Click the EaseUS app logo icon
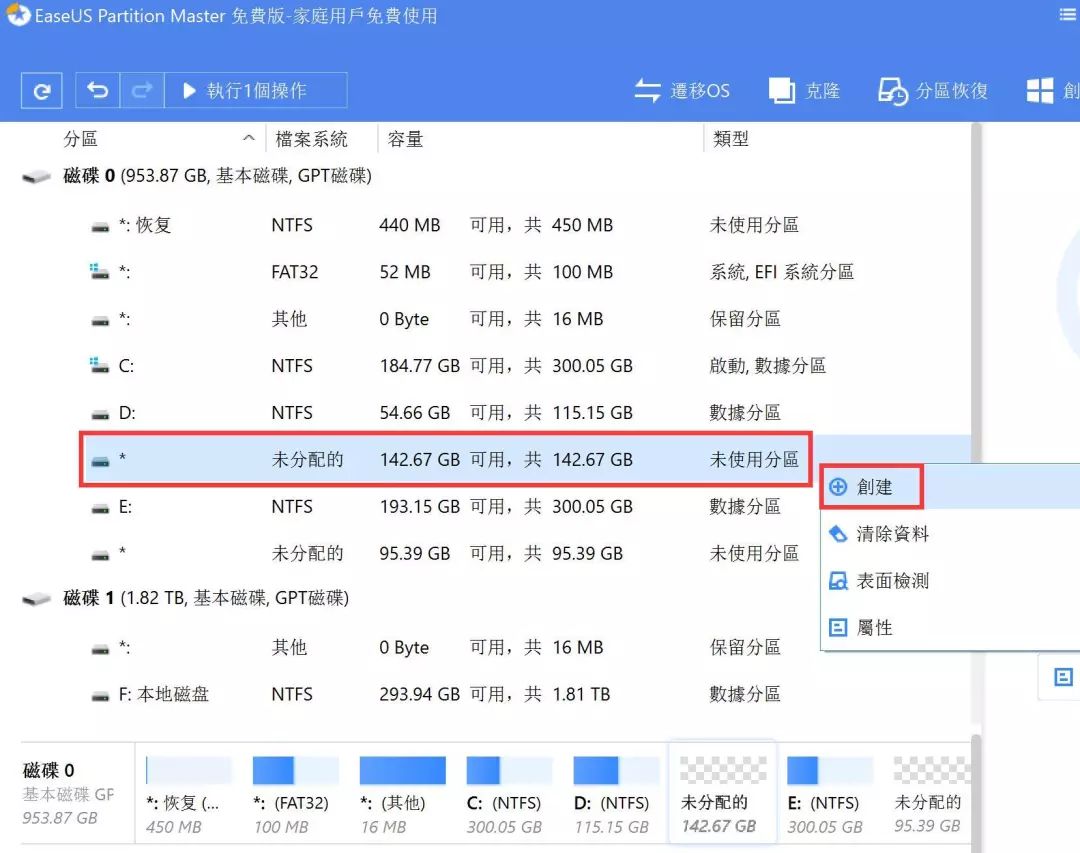 click(x=18, y=15)
